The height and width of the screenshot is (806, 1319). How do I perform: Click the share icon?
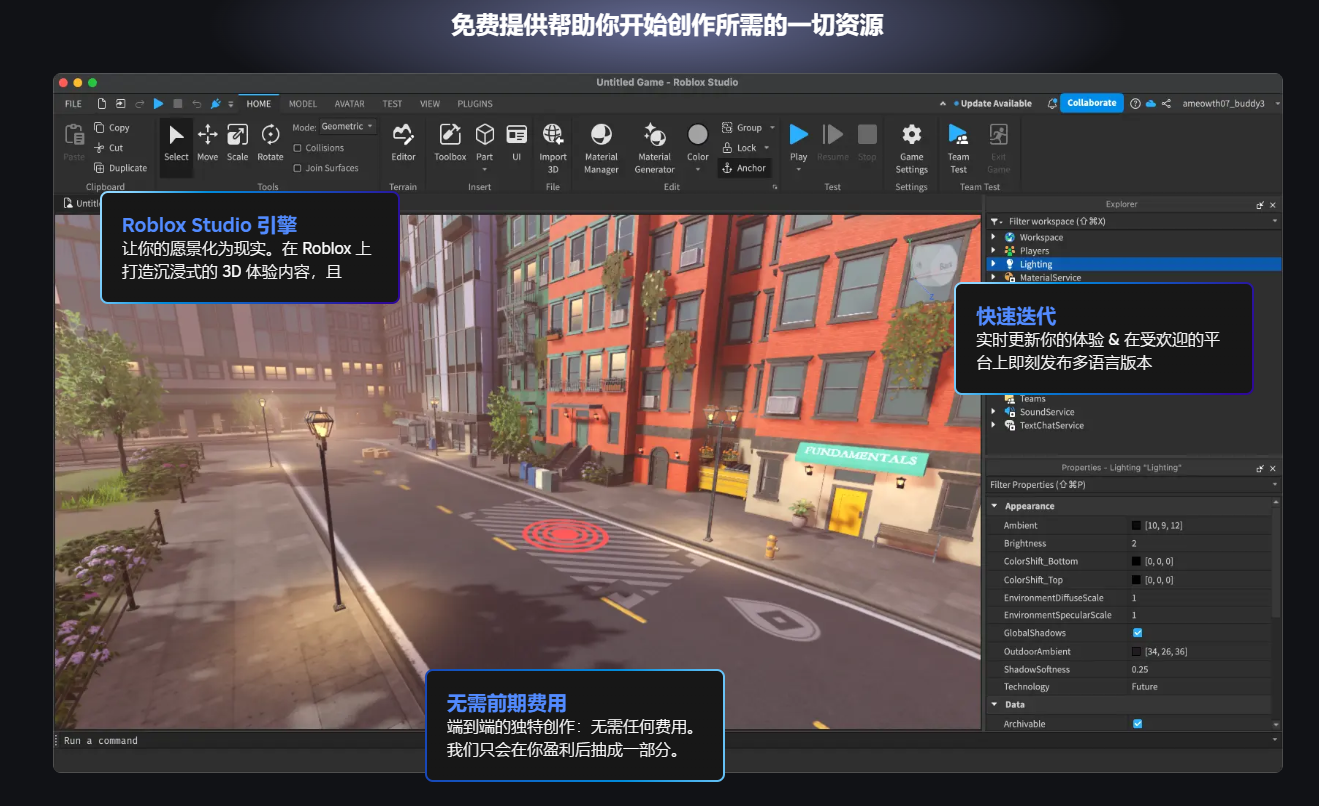pos(1166,103)
